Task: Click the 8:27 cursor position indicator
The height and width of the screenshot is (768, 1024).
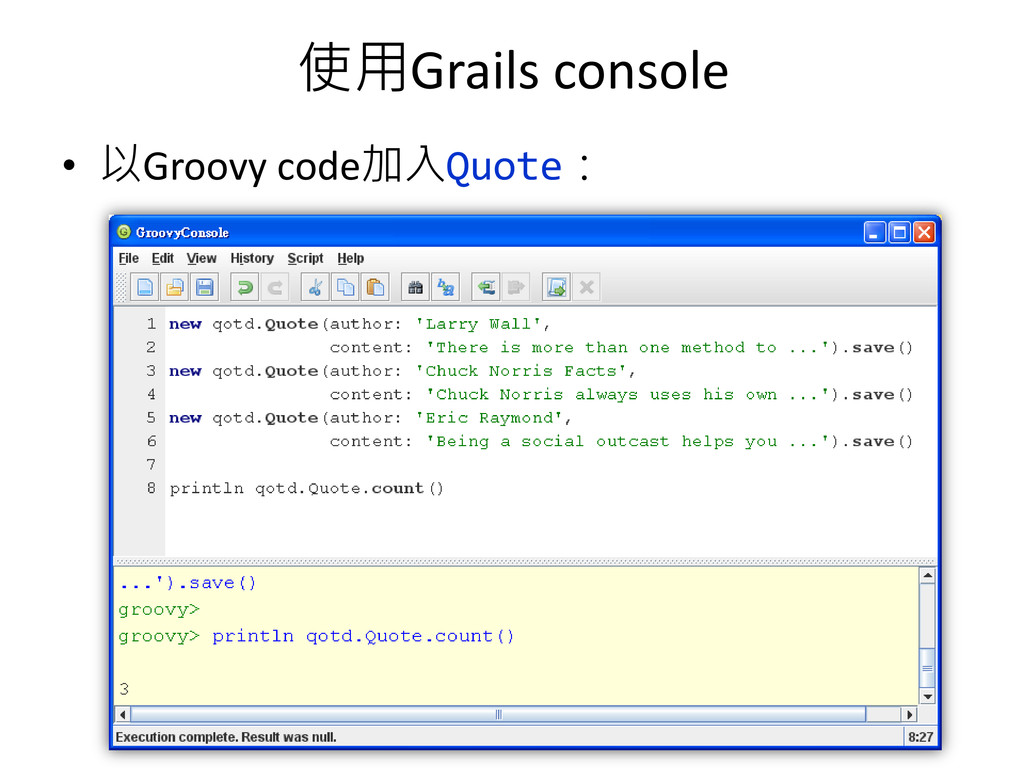Action: click(x=920, y=737)
